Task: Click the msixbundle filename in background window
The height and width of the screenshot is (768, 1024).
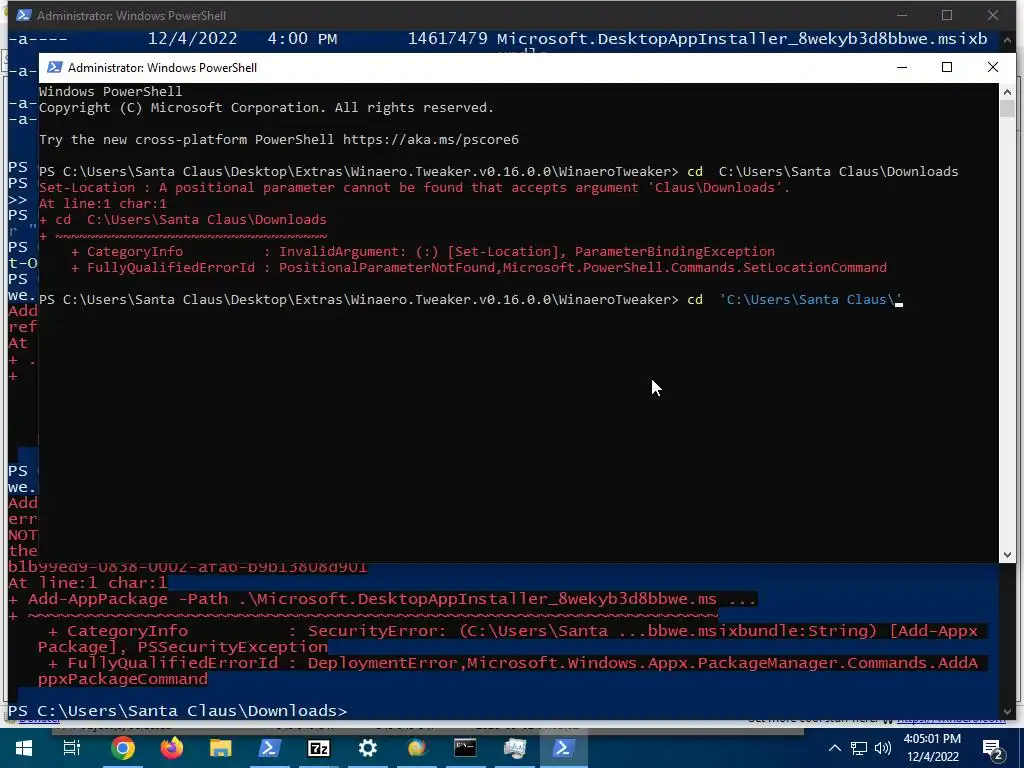Action: pos(743,39)
